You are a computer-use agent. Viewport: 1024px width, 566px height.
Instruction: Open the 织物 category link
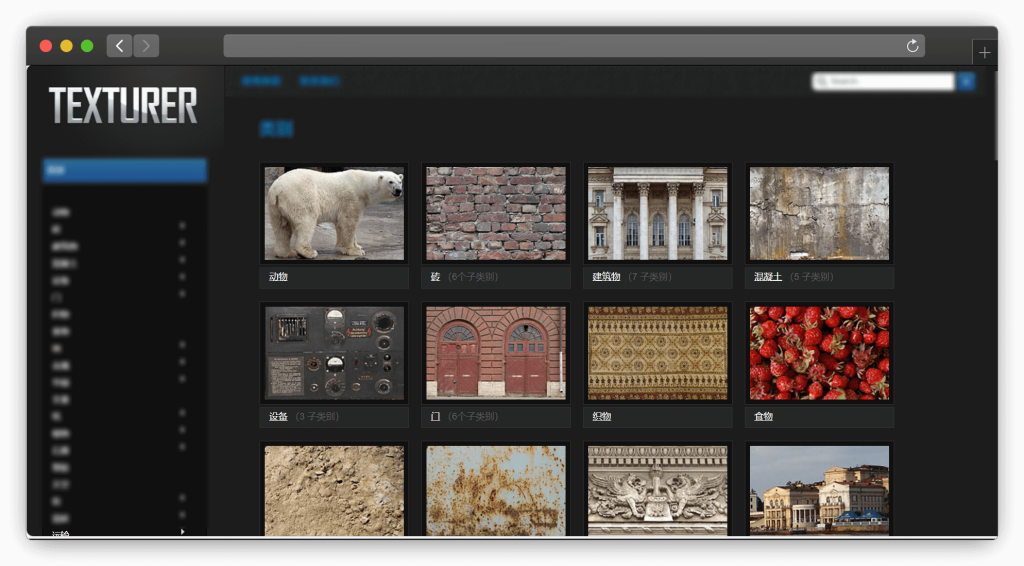[x=601, y=417]
